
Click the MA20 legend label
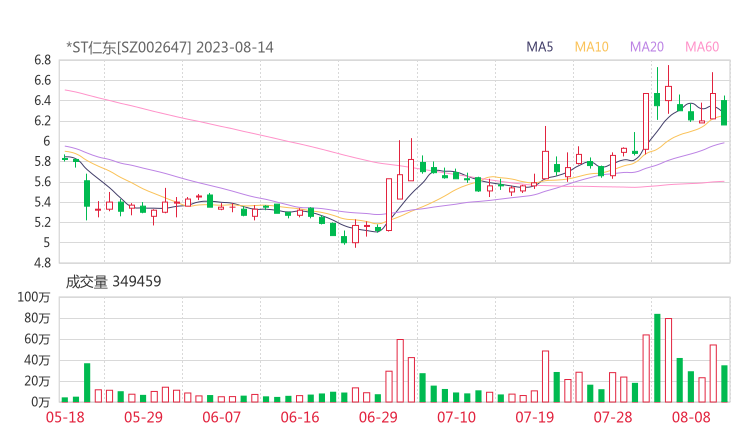[647, 47]
